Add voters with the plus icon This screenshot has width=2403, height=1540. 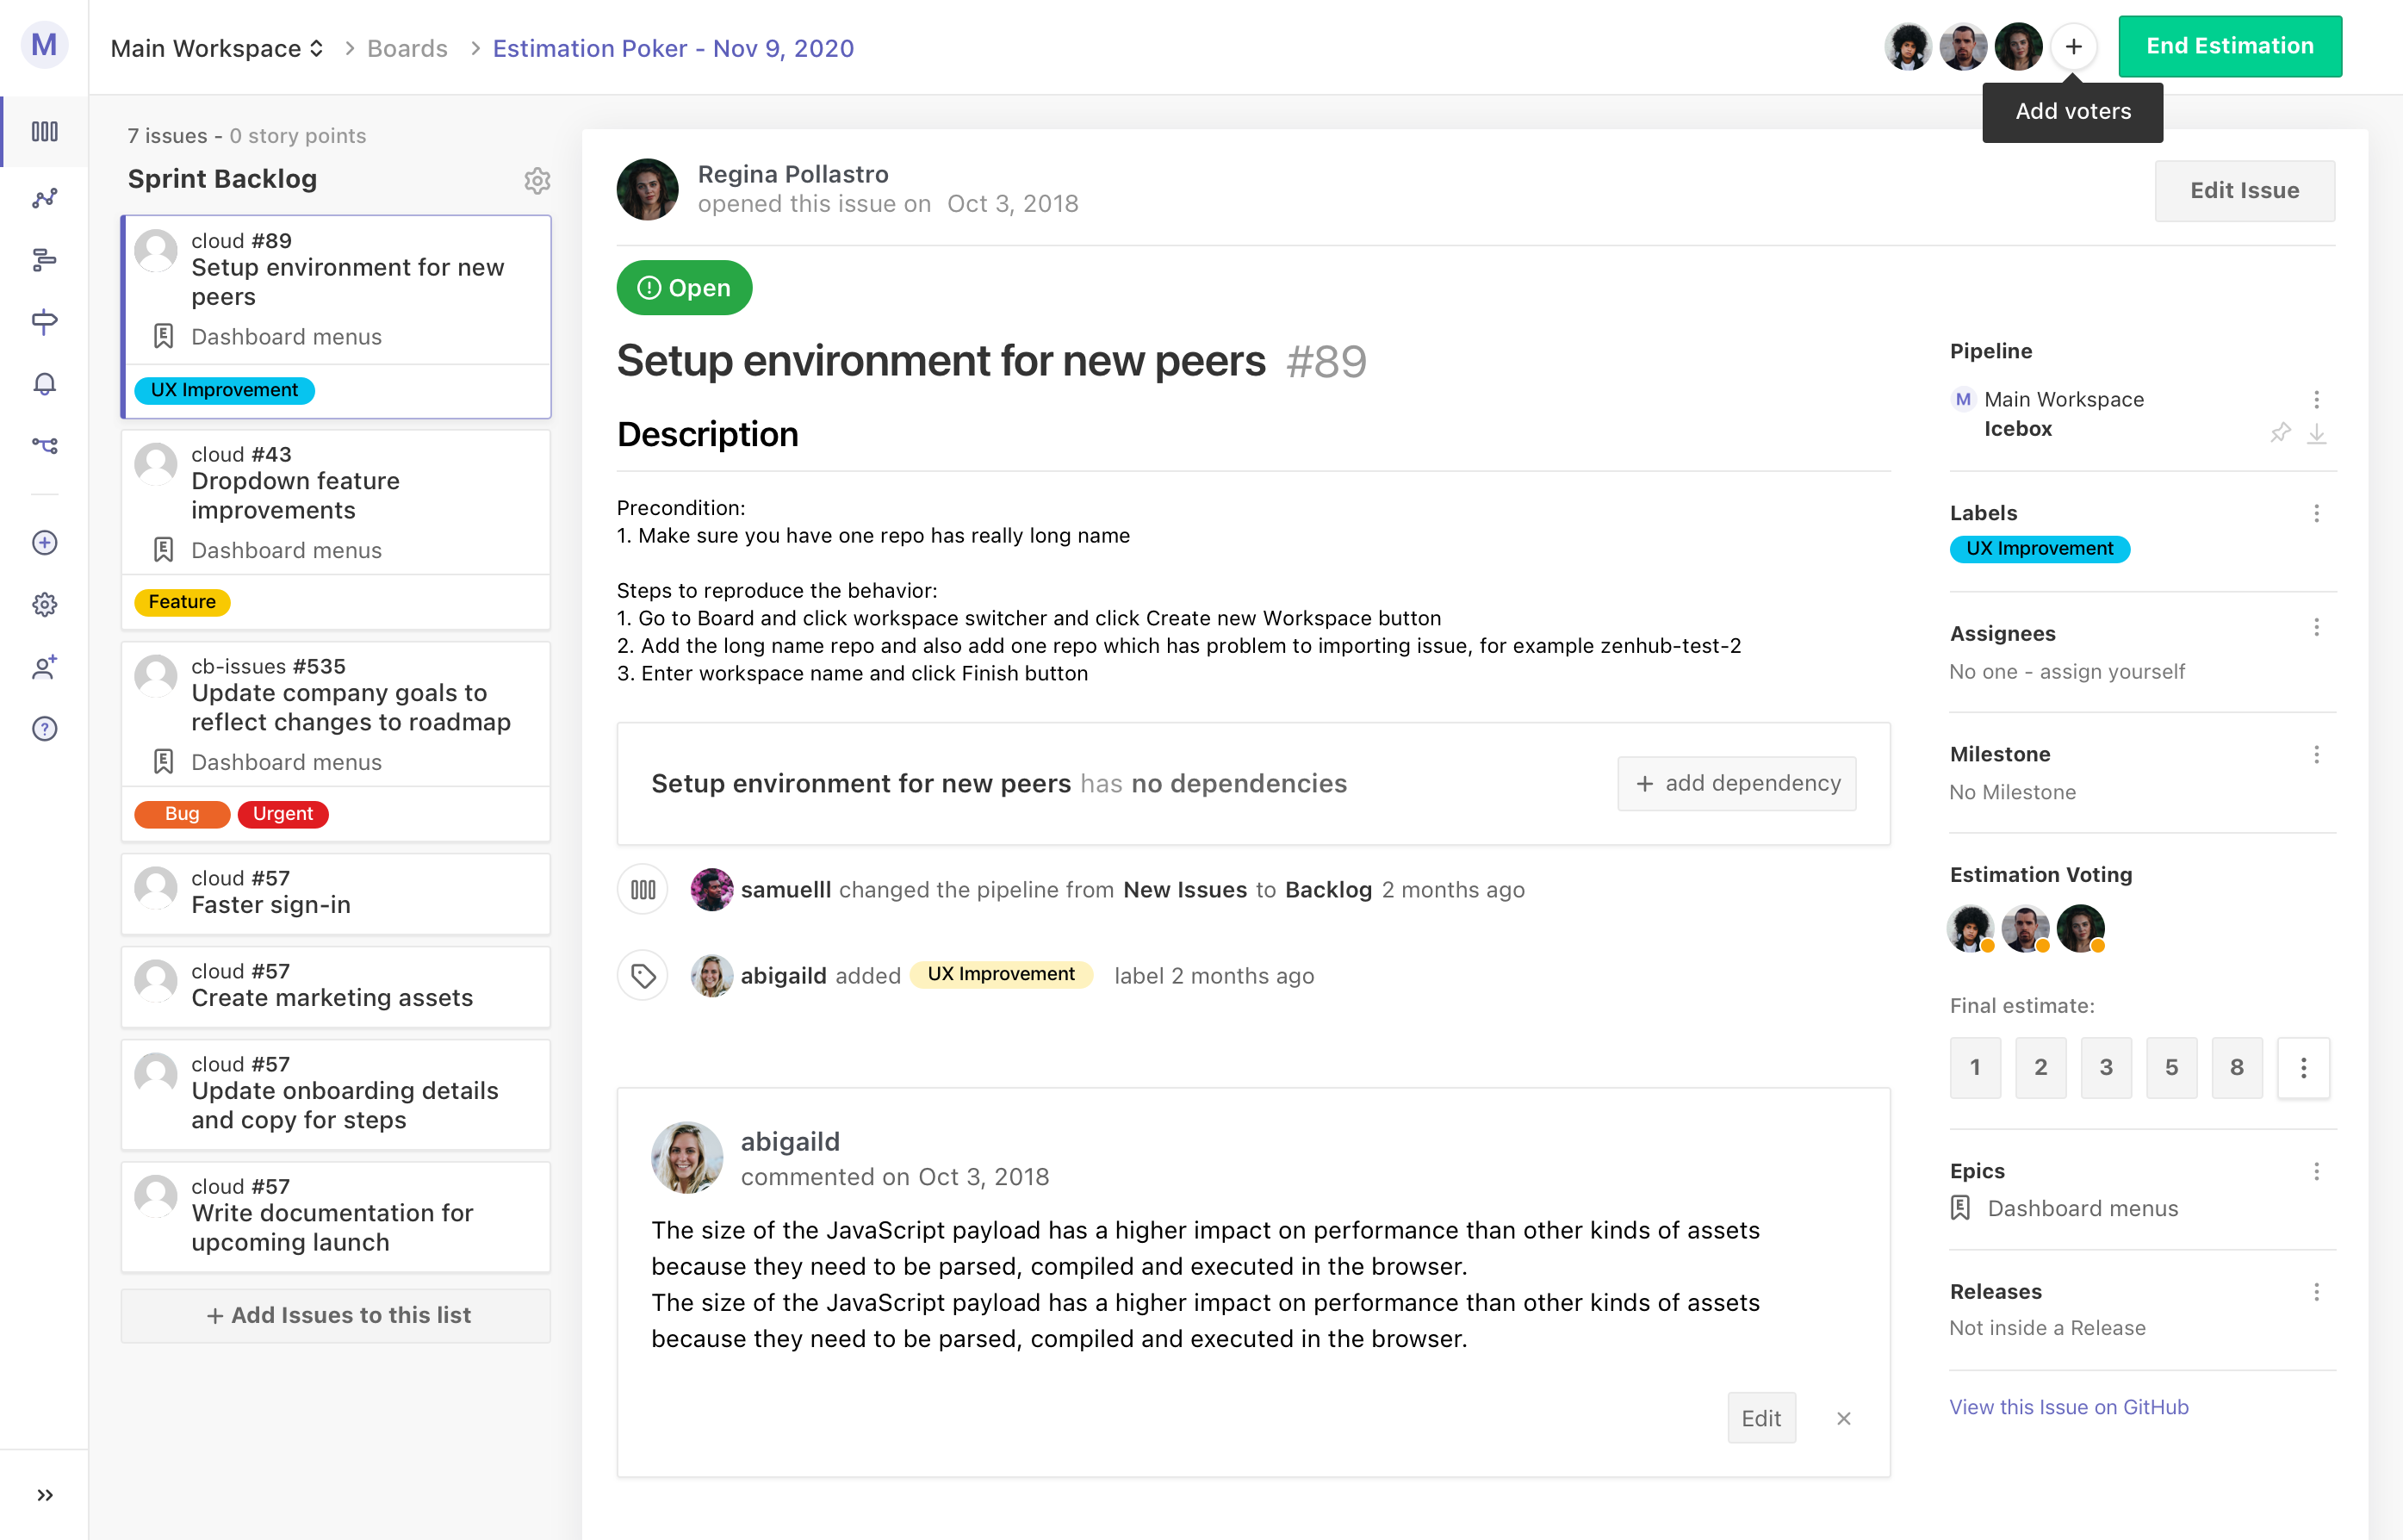[2073, 47]
